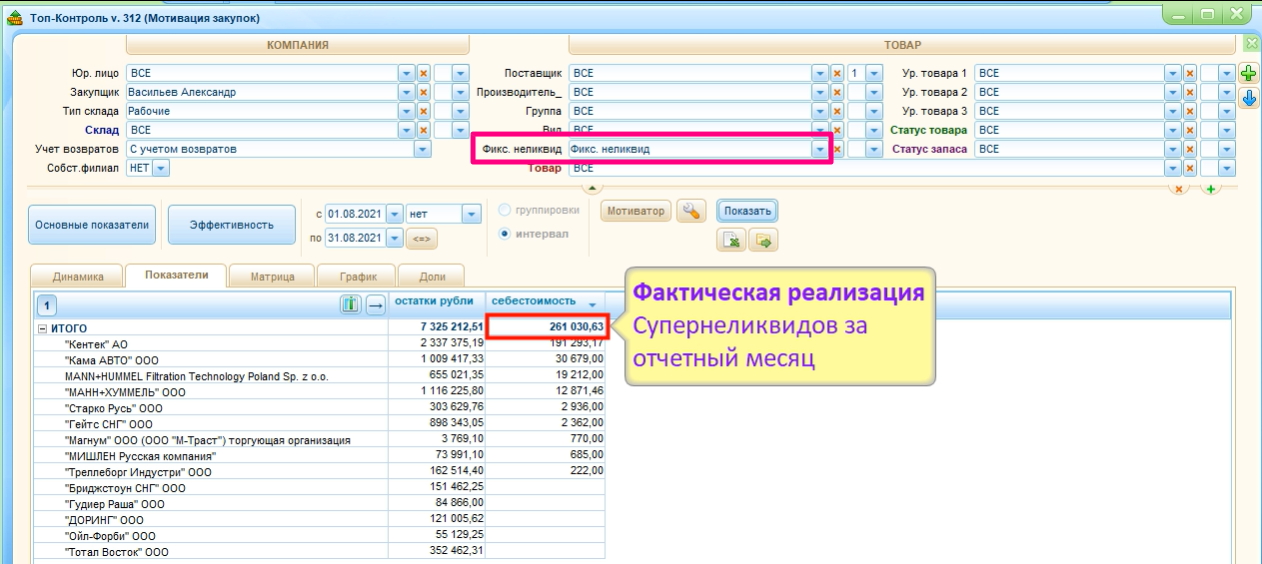Select the "Кентек" АО row
The height and width of the screenshot is (564, 1262).
pyautogui.click(x=319, y=344)
